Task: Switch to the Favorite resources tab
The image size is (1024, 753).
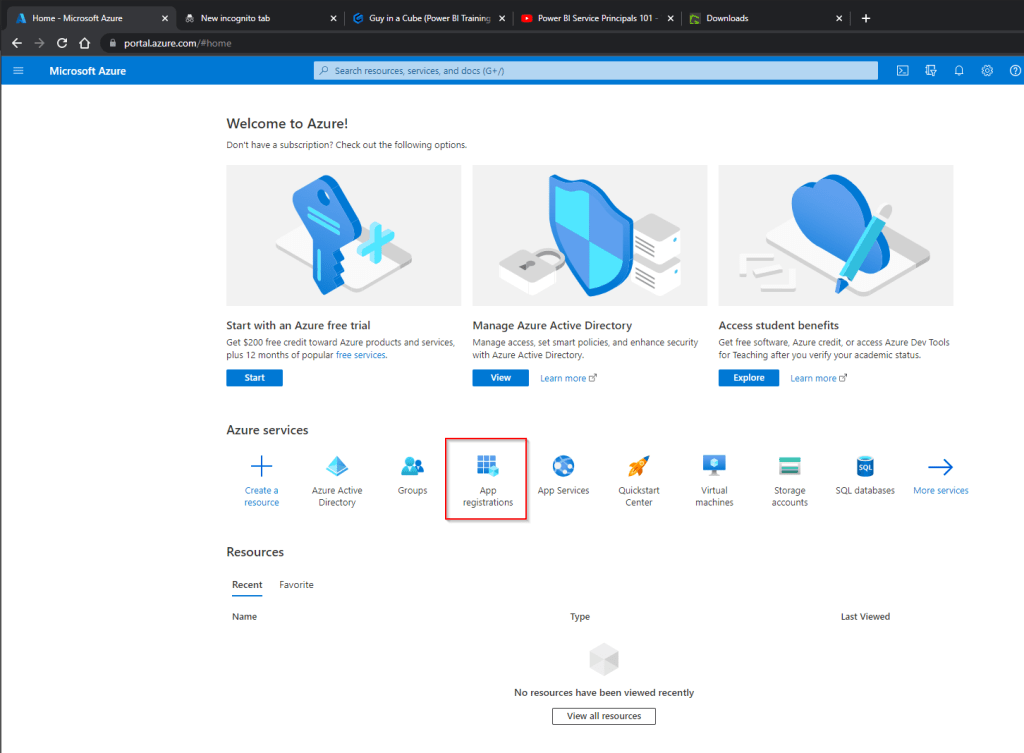Action: pos(296,585)
